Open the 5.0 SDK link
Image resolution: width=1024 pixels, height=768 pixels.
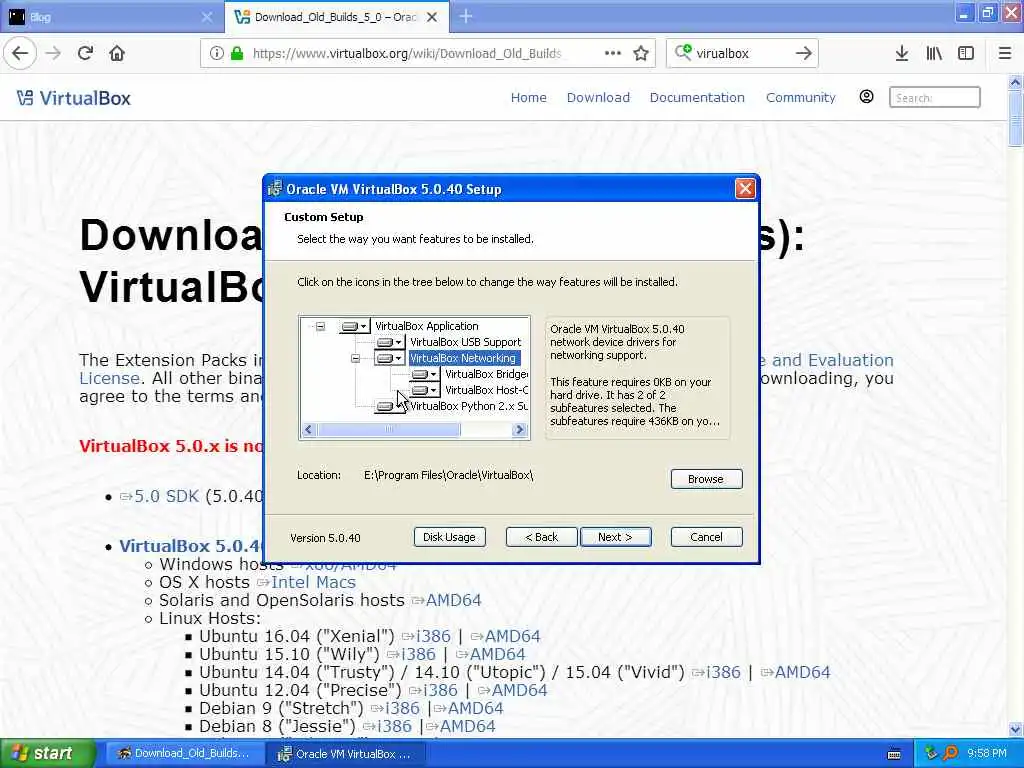click(x=159, y=496)
